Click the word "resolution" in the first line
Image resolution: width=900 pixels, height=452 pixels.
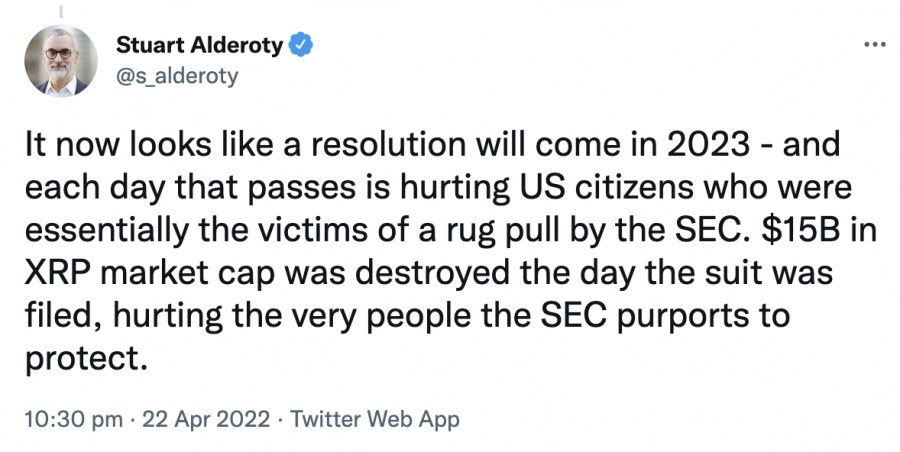pos(383,144)
